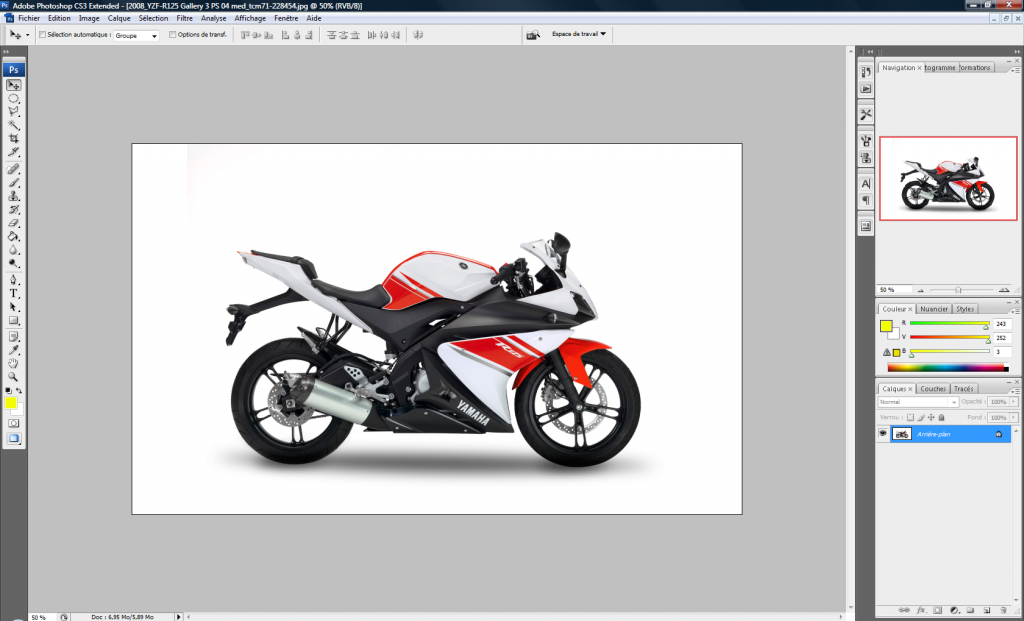The image size is (1024, 621).
Task: Select the Zoom tool
Action: point(13,377)
